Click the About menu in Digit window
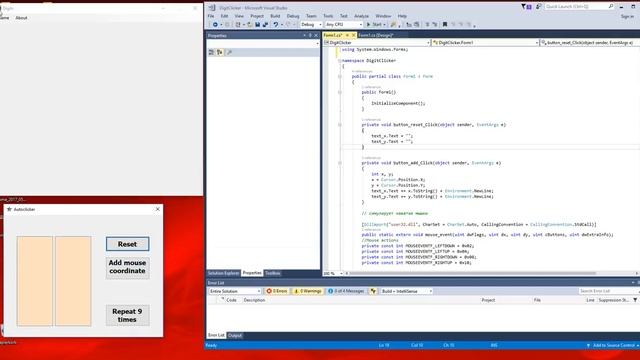Viewport: 640px width, 360px height. [21, 18]
